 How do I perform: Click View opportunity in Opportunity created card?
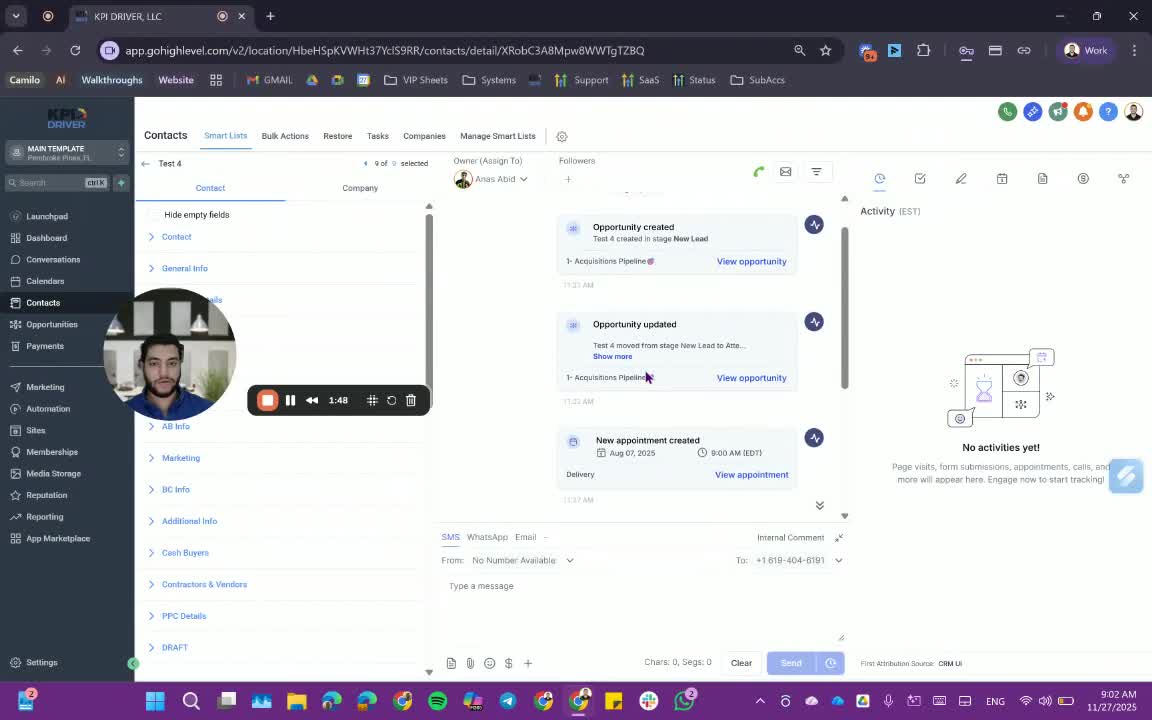(x=751, y=262)
